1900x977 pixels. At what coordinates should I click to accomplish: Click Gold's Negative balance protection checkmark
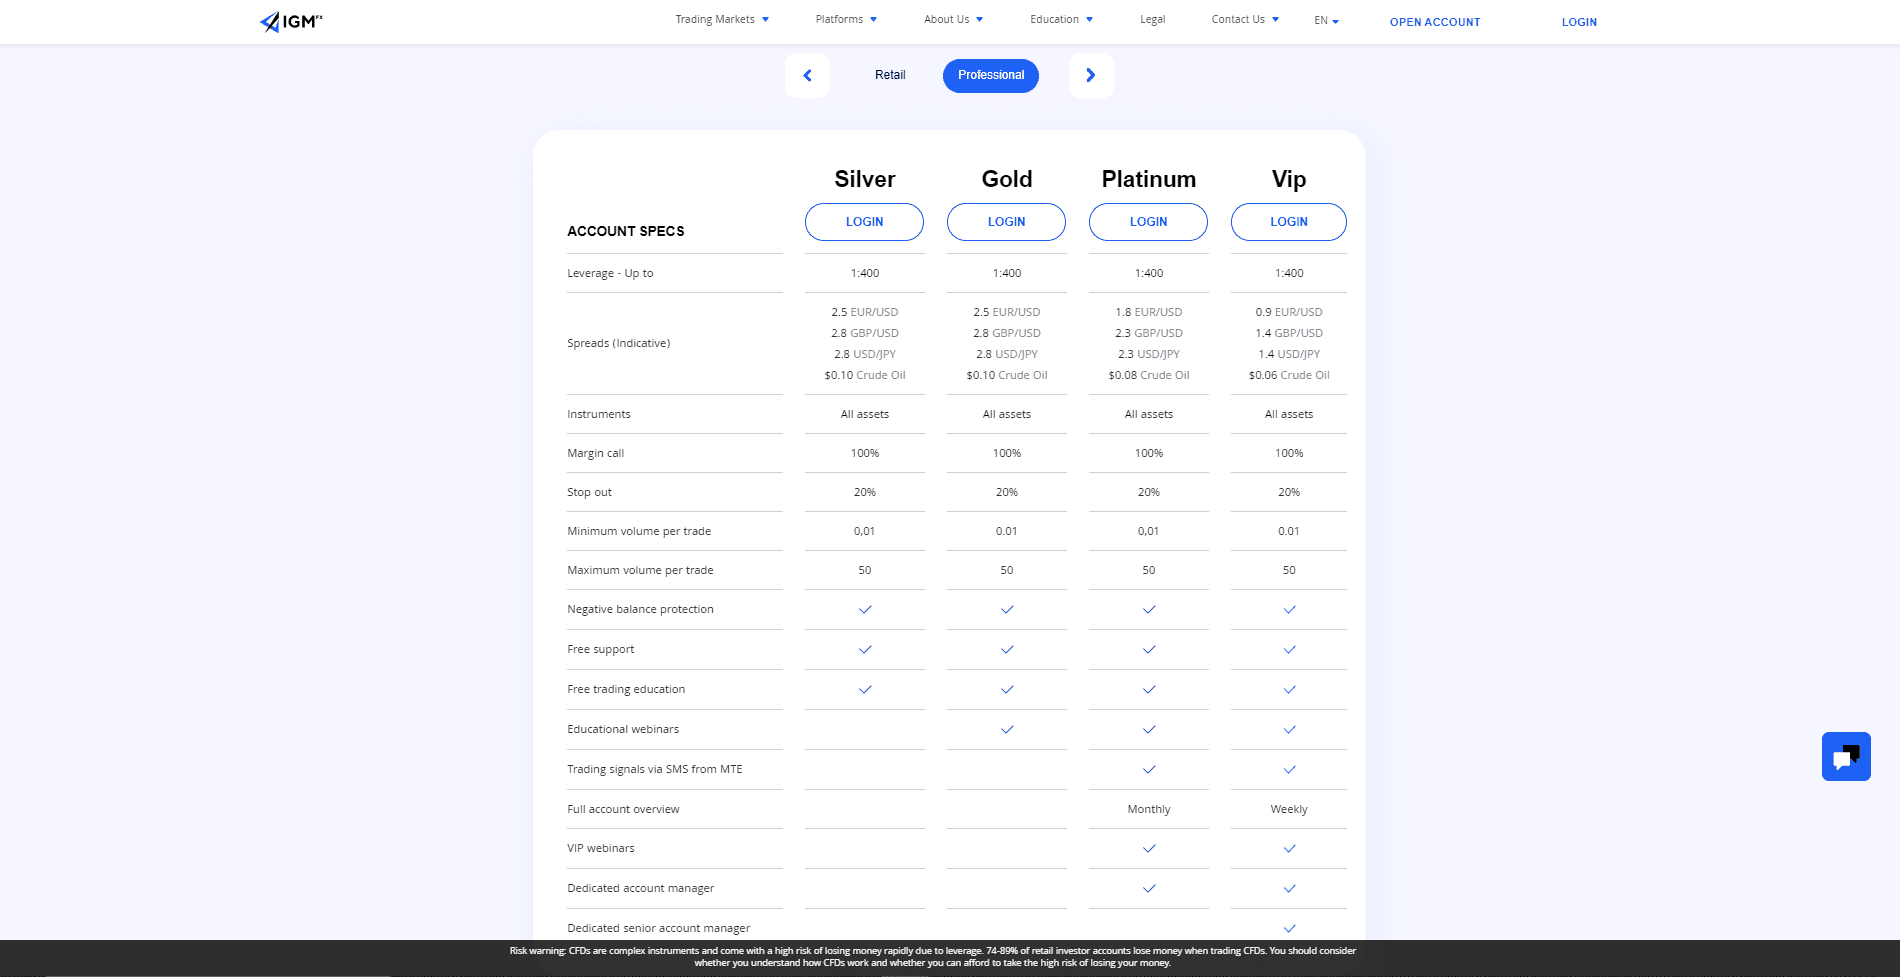(x=1007, y=609)
